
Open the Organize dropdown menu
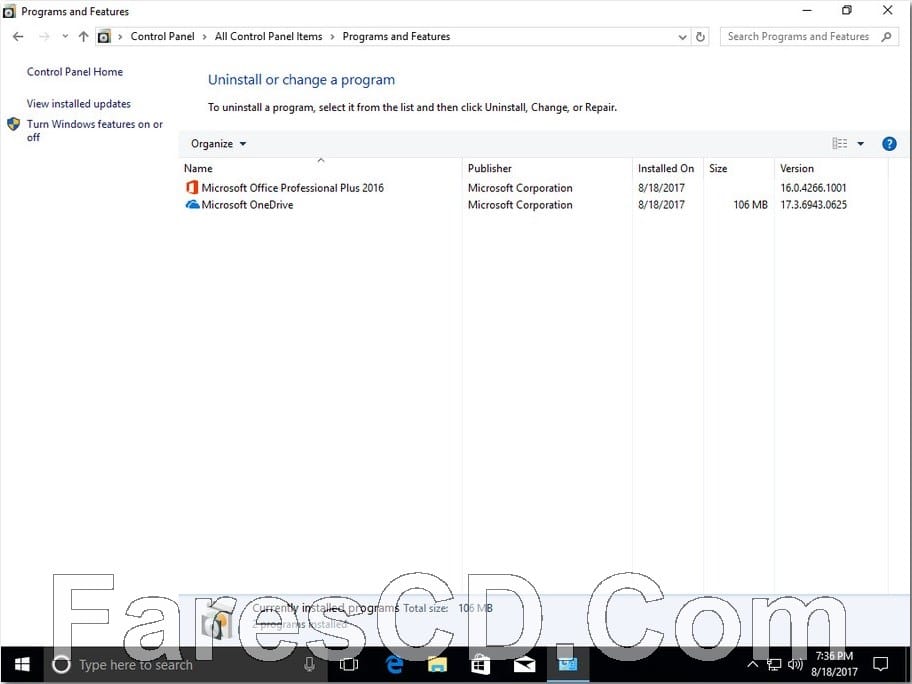point(218,144)
